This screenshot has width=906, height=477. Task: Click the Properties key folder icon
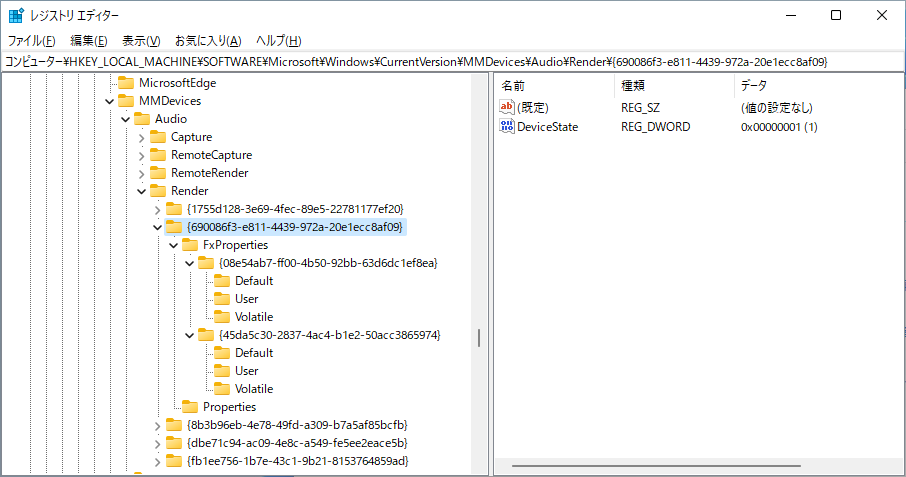click(190, 407)
